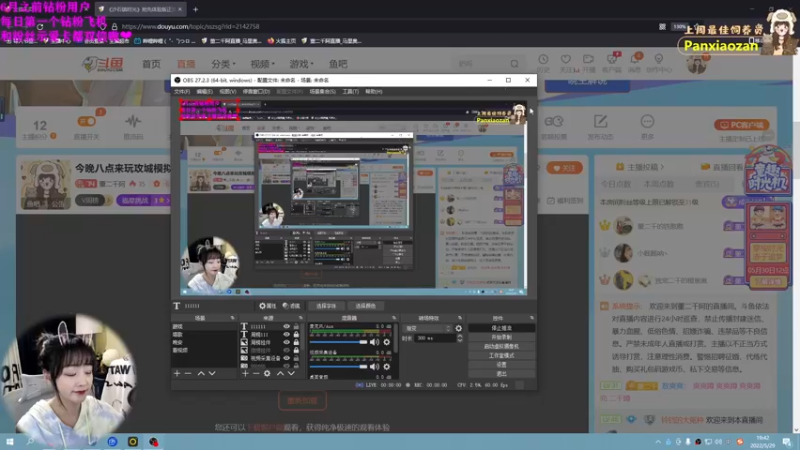Open second mixer channel settings gear
This screenshot has height=450, width=800.
click(387, 366)
